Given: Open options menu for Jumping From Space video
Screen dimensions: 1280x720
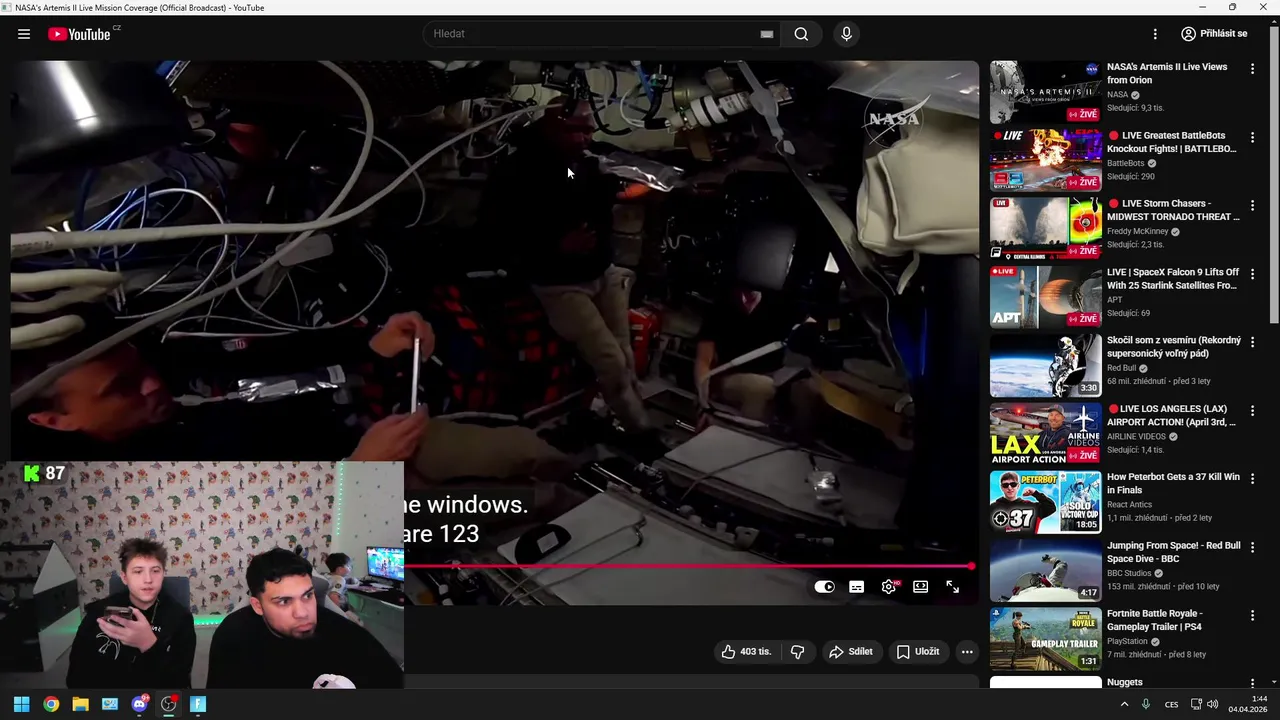Looking at the screenshot, I should (x=1252, y=547).
